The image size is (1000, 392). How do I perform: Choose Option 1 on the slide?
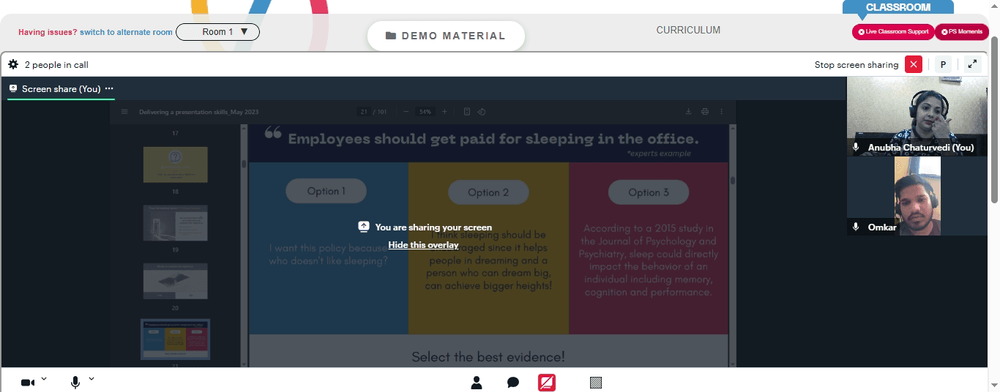pos(326,191)
